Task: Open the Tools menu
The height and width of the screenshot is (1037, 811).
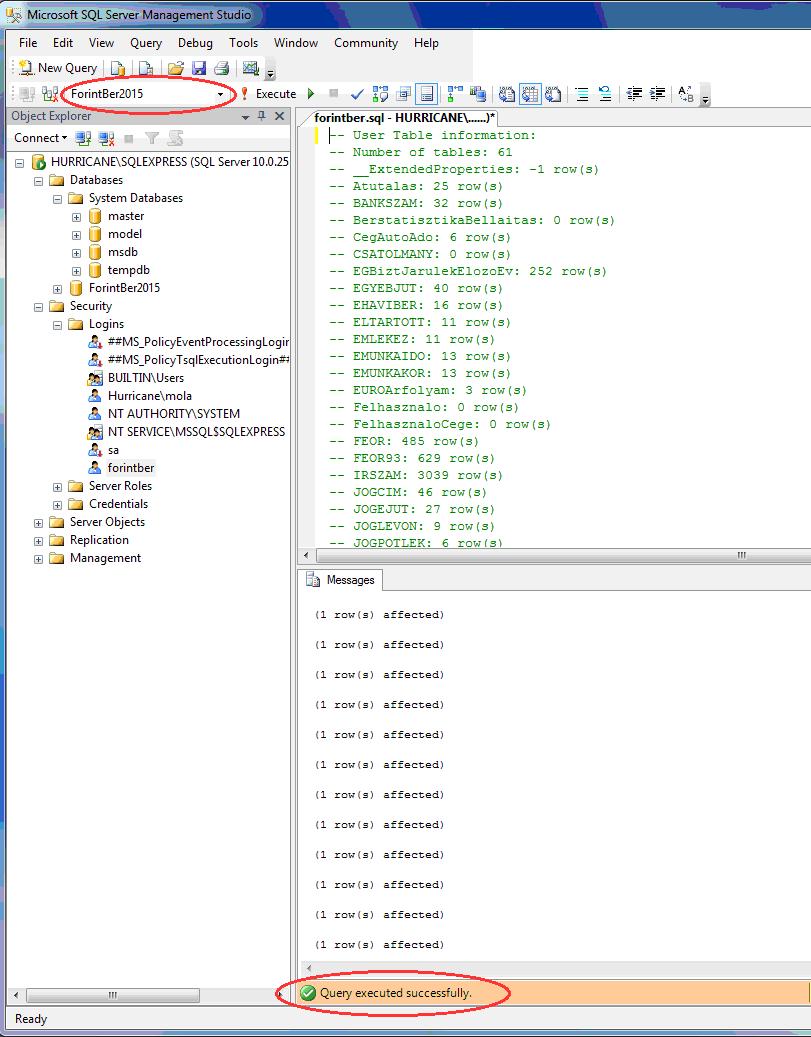Action: (x=243, y=43)
